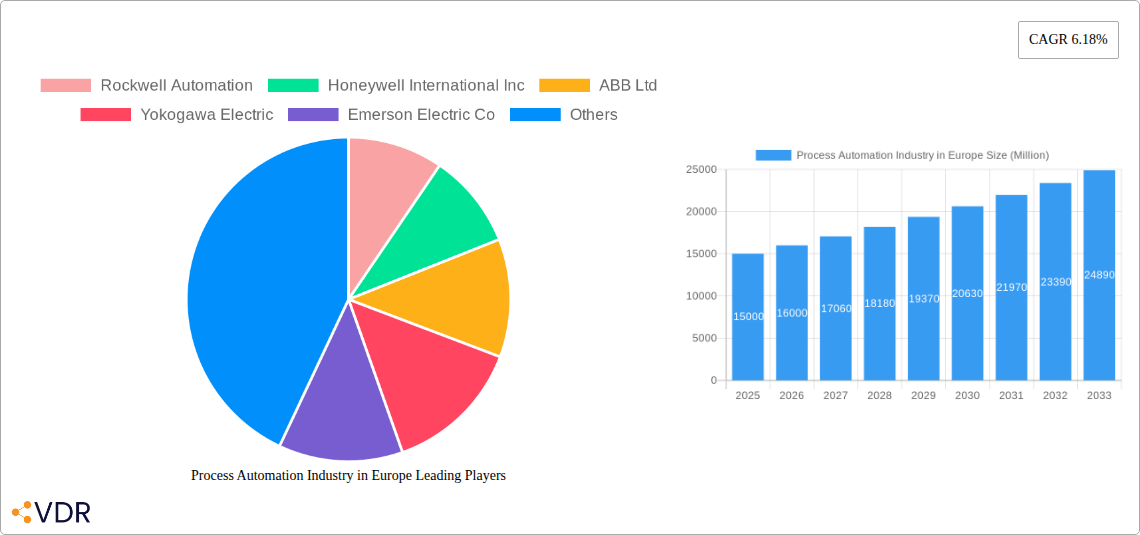The image size is (1140, 535).
Task: Click the 2033 bar labeled 24890
Action: (1099, 275)
